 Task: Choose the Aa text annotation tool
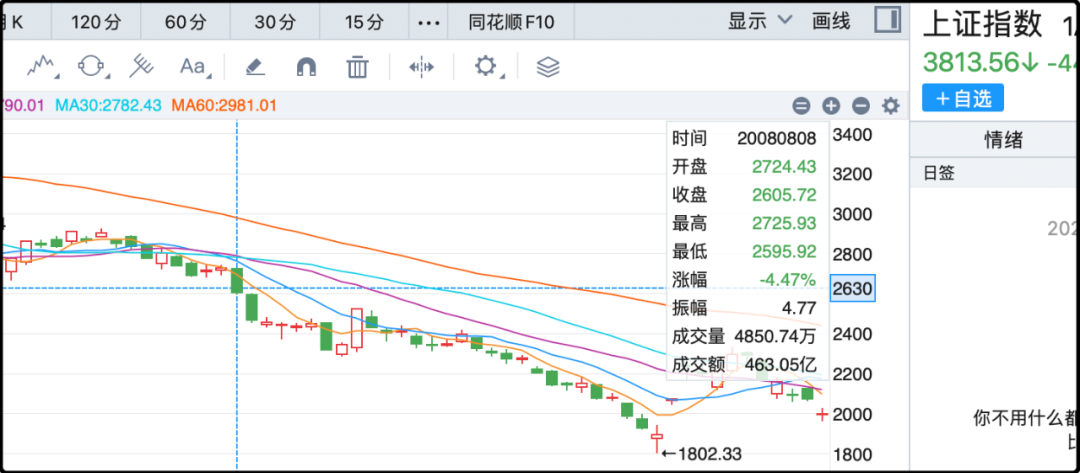192,67
